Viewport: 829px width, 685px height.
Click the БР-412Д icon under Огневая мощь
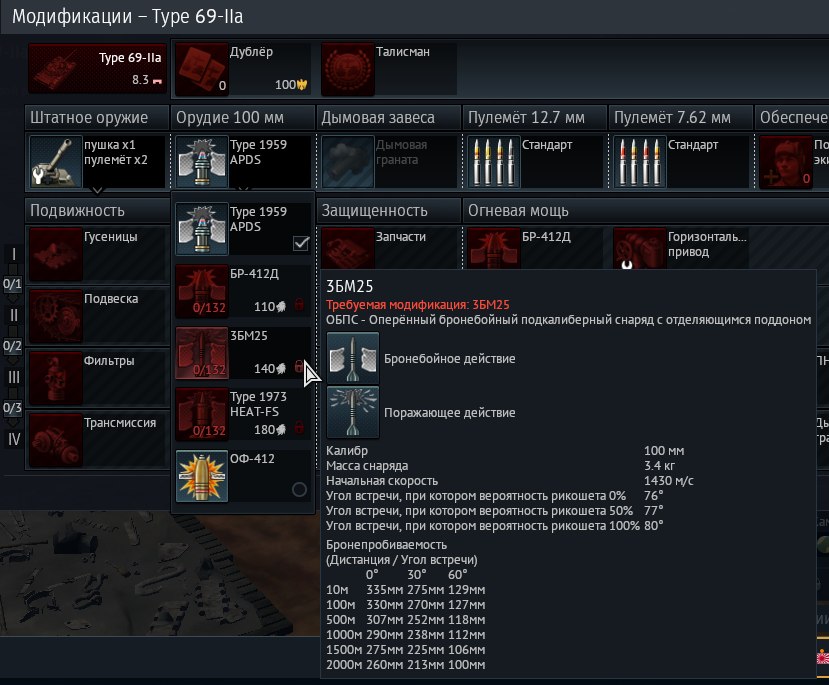pos(493,248)
